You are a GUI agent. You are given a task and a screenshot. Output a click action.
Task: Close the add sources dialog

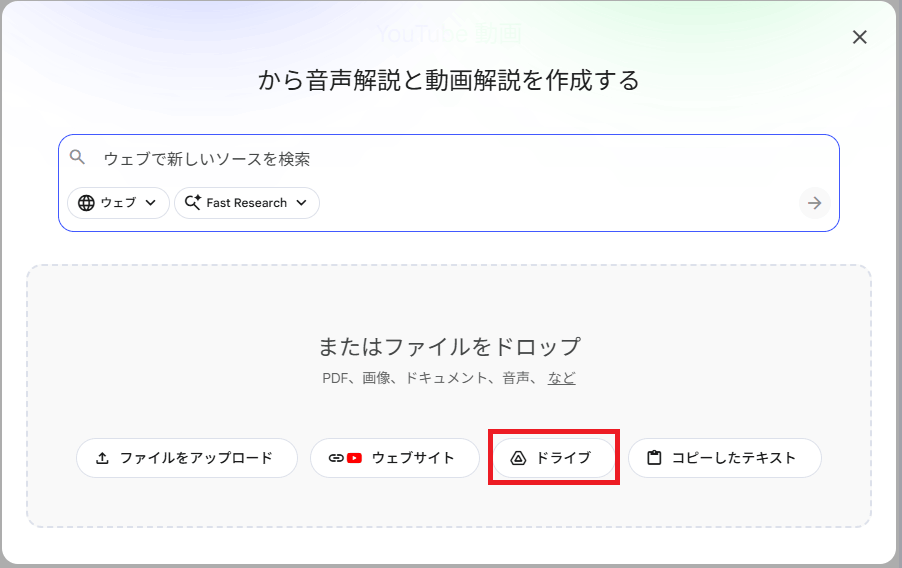click(859, 37)
